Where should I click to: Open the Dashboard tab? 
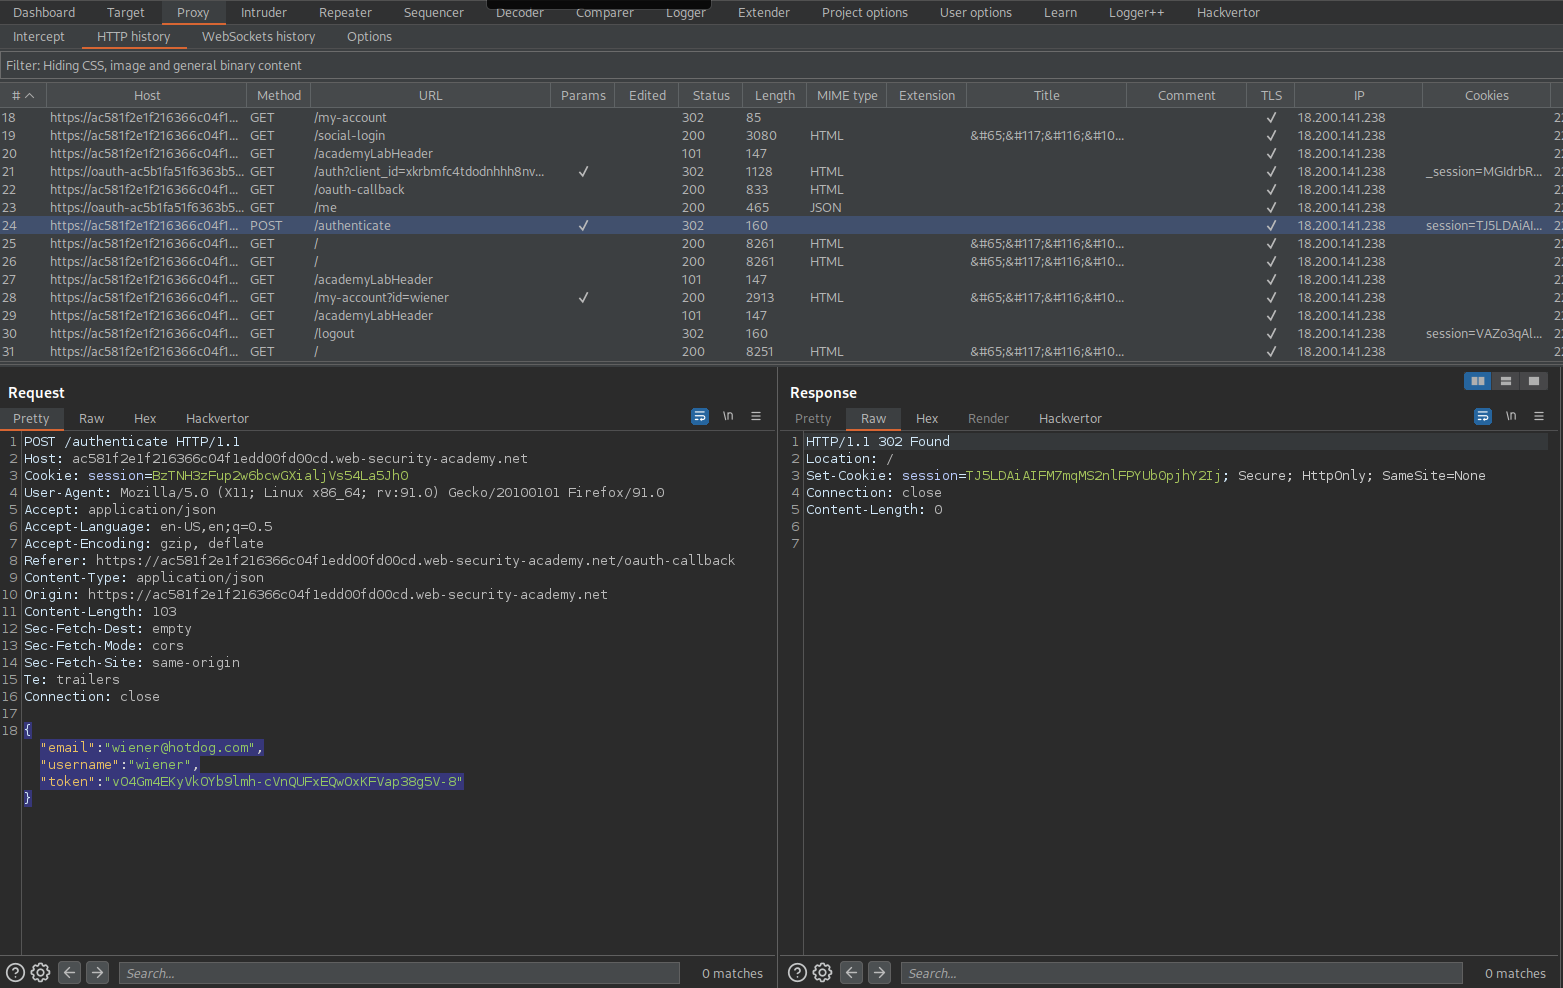tap(44, 12)
